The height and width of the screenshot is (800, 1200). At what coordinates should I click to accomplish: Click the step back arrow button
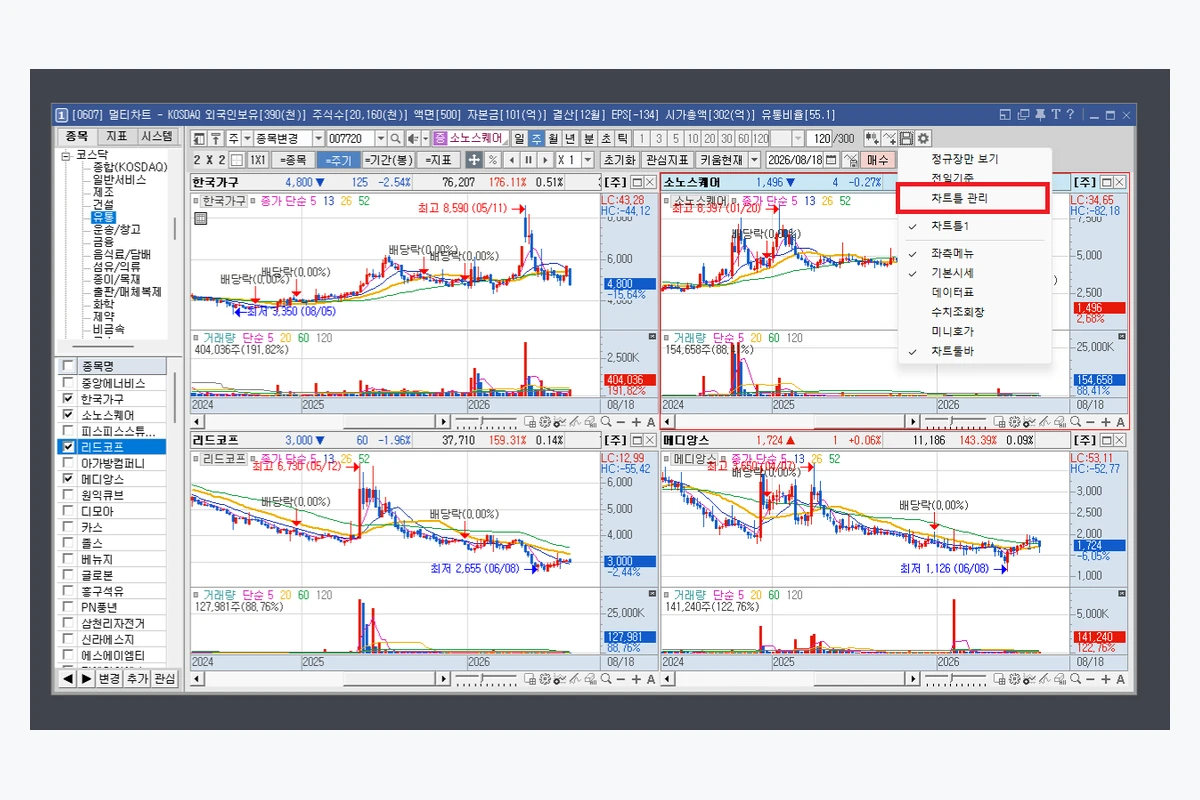coord(511,160)
